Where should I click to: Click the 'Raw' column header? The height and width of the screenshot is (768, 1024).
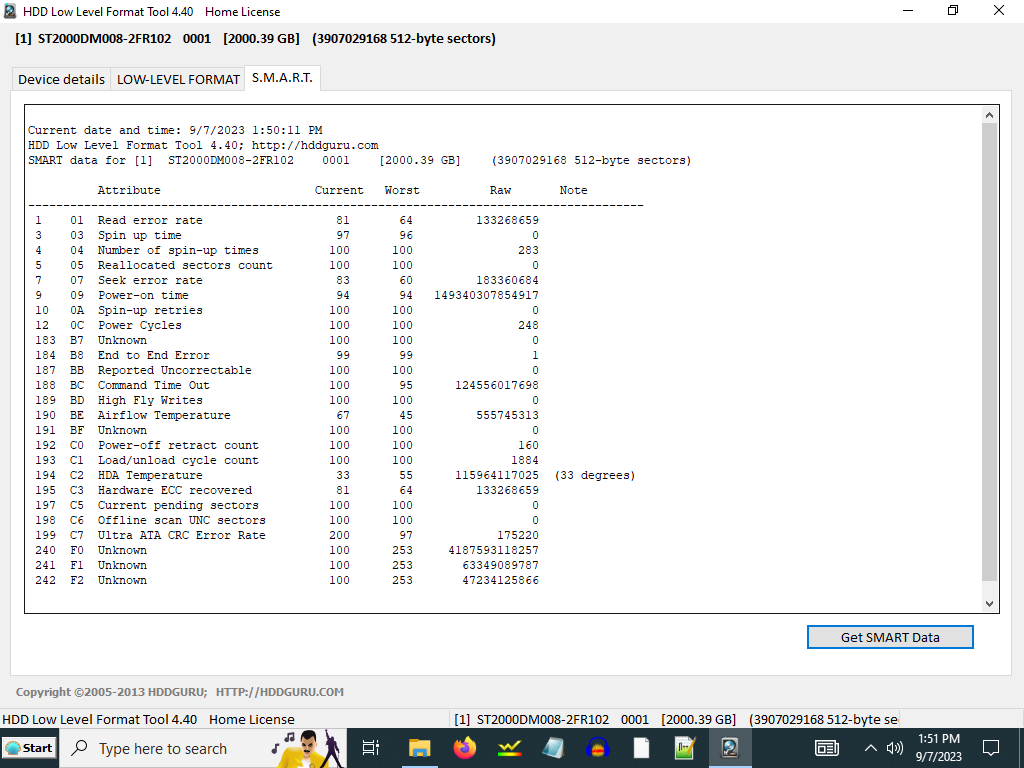coord(500,191)
